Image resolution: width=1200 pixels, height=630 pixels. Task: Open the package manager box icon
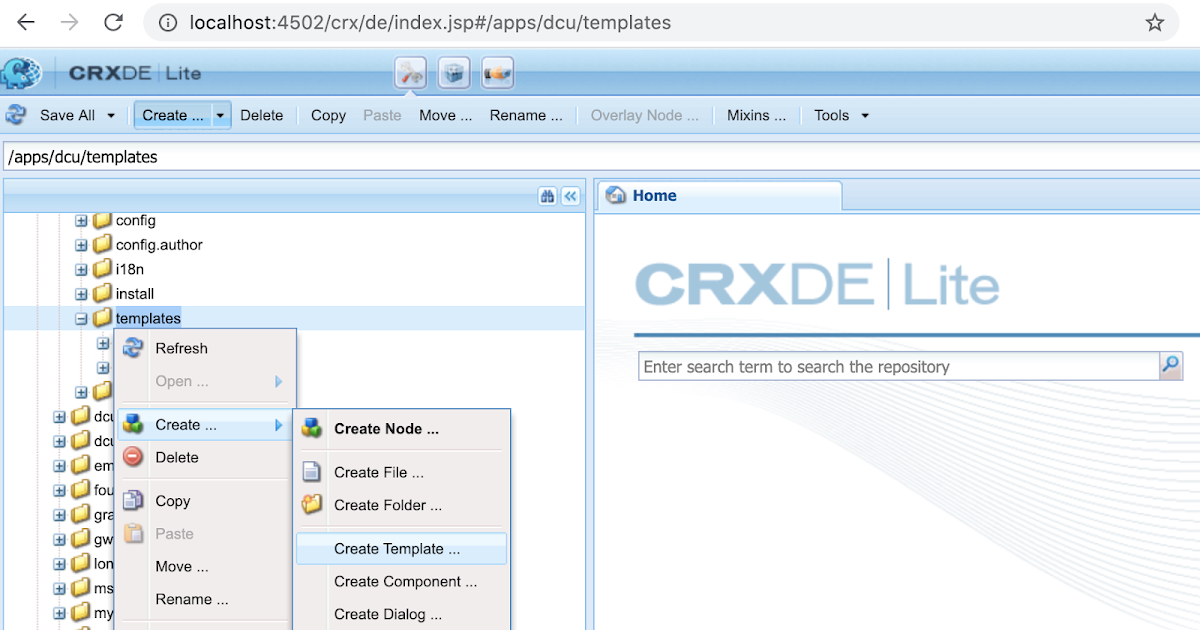[454, 73]
